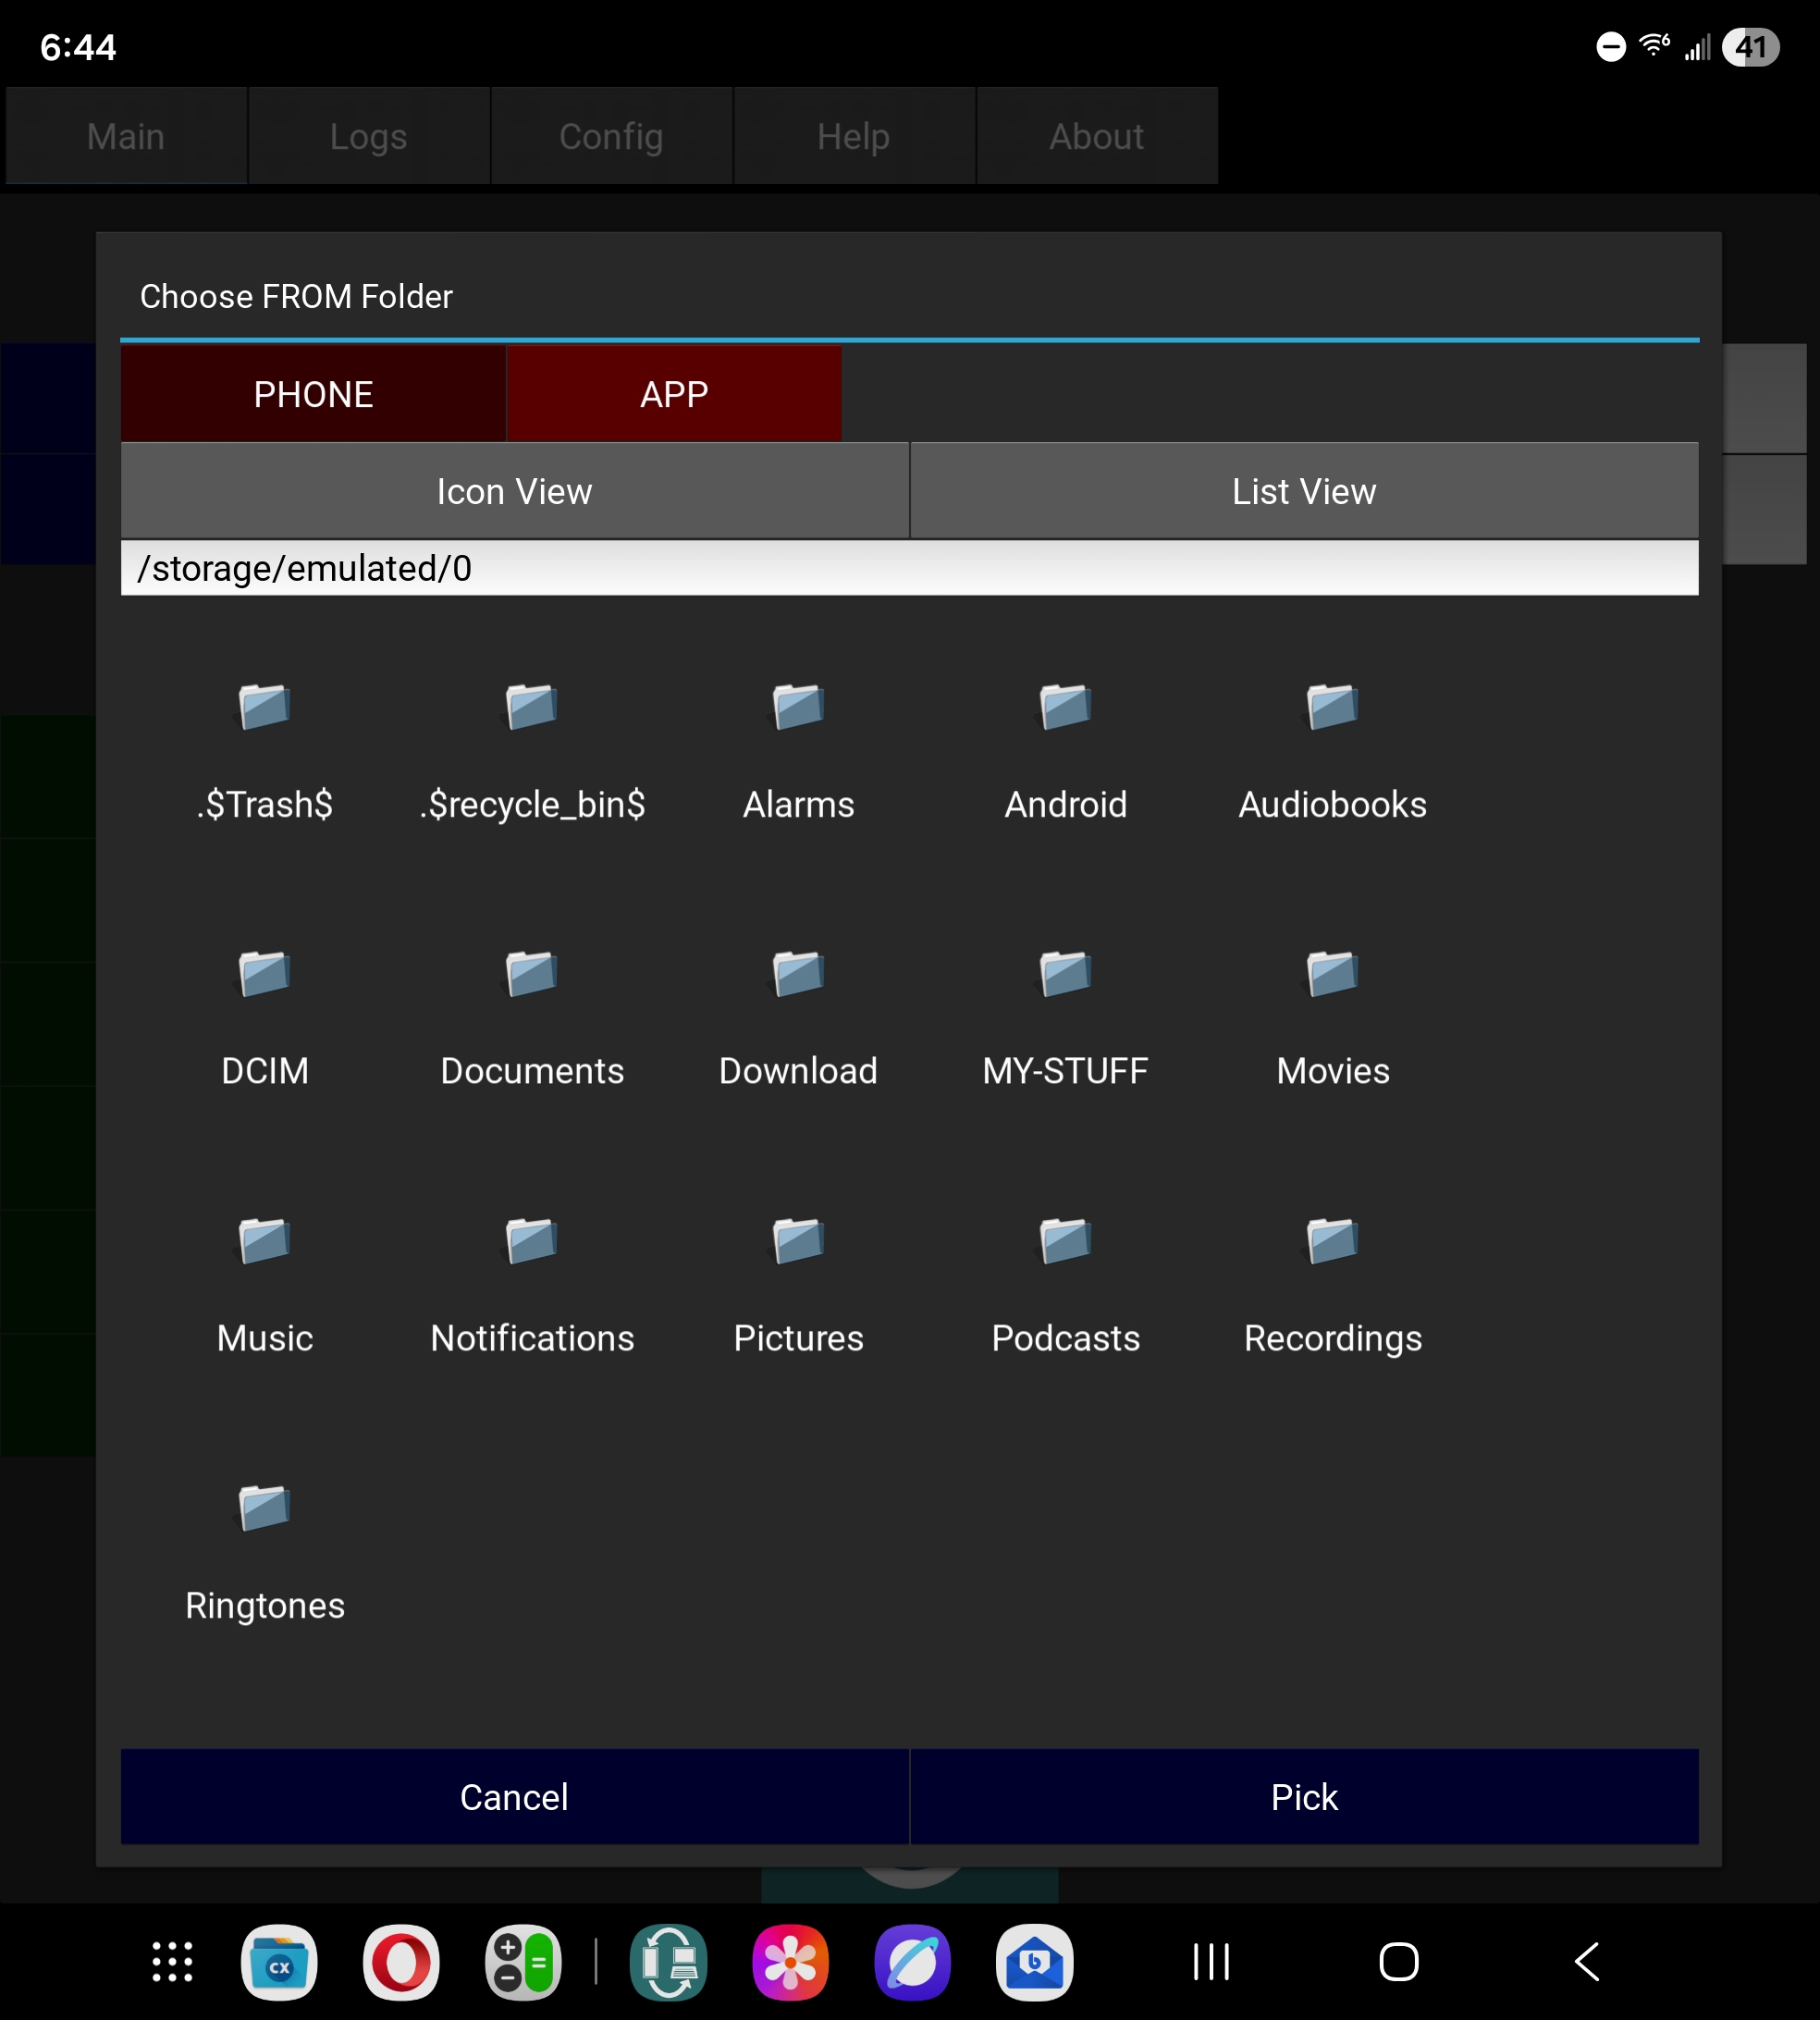Switch to List View mode

(1303, 491)
